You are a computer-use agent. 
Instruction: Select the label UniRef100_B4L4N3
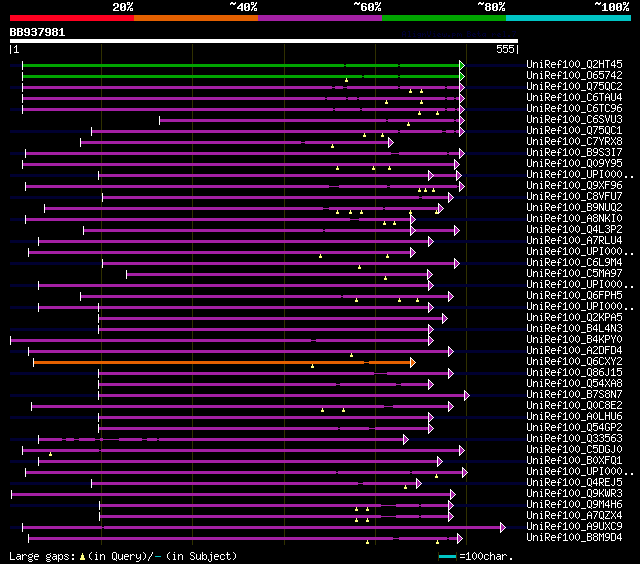(574, 329)
